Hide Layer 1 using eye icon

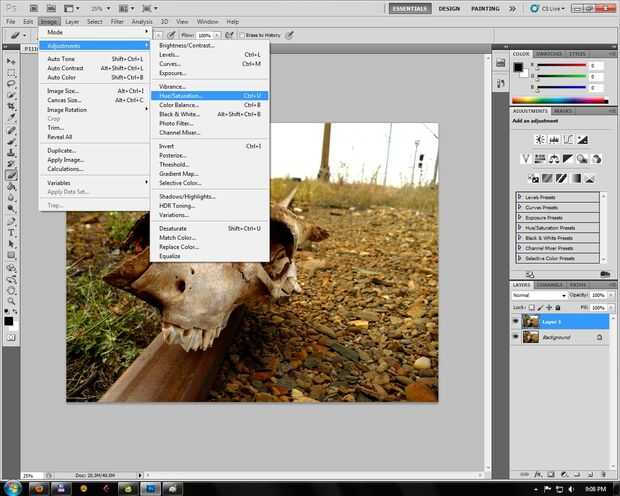pos(516,322)
